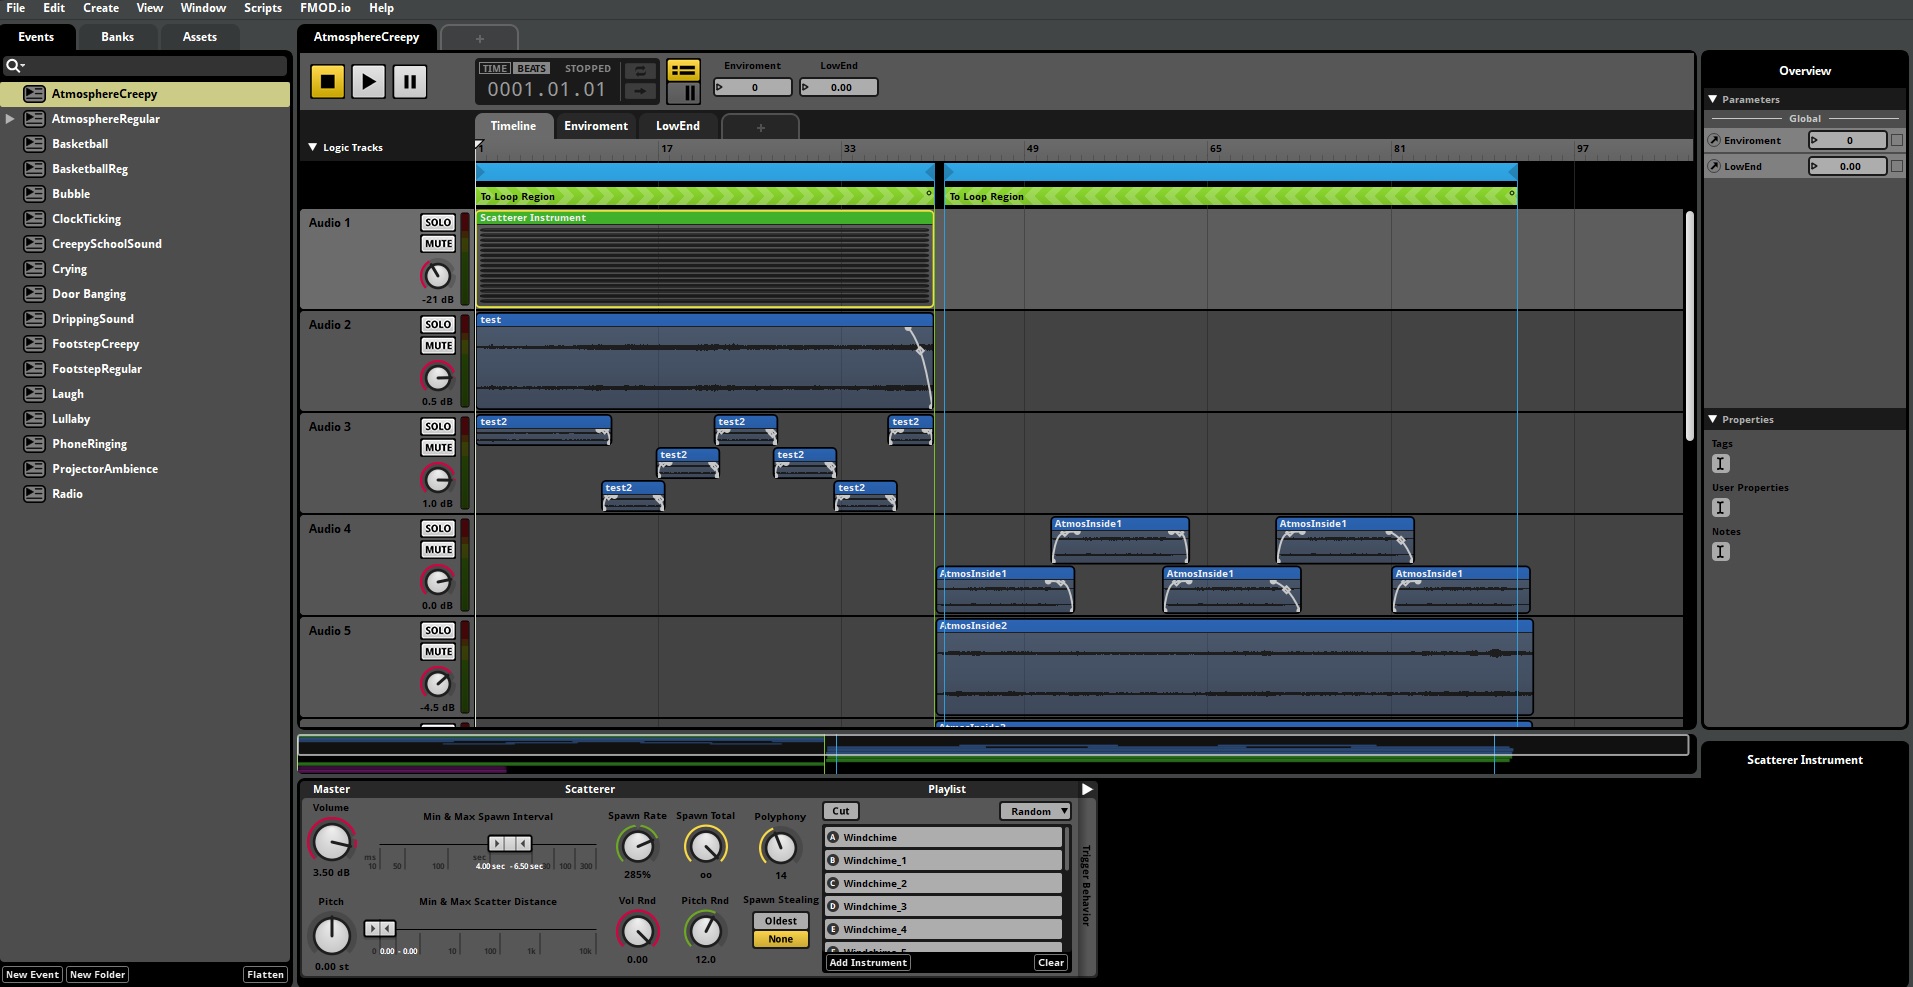Toggle the loop playback icon
Image resolution: width=1913 pixels, height=987 pixels.
pos(640,71)
